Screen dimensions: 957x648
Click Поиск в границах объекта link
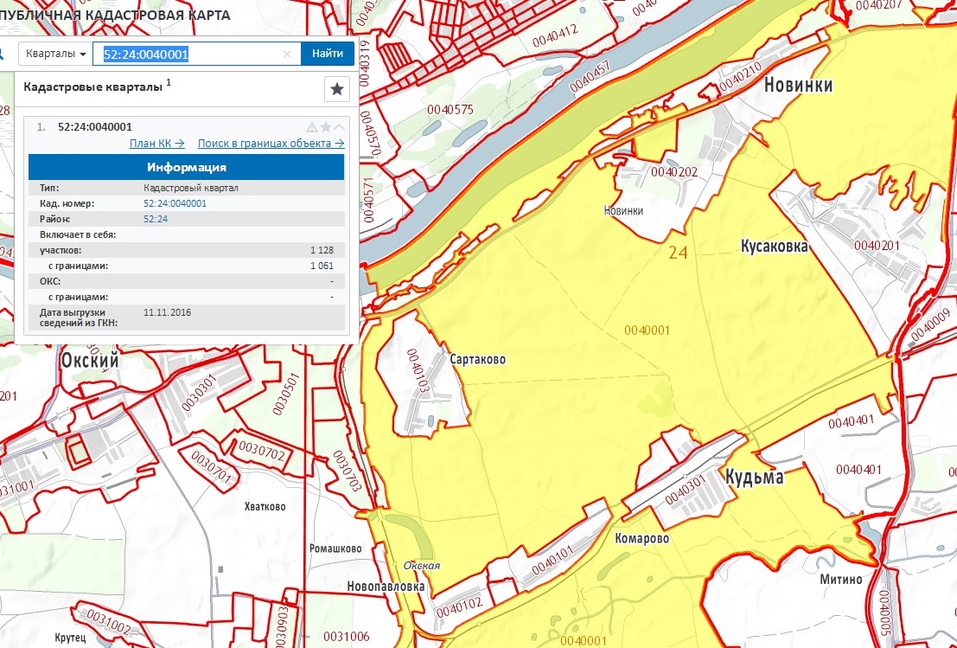(270, 143)
